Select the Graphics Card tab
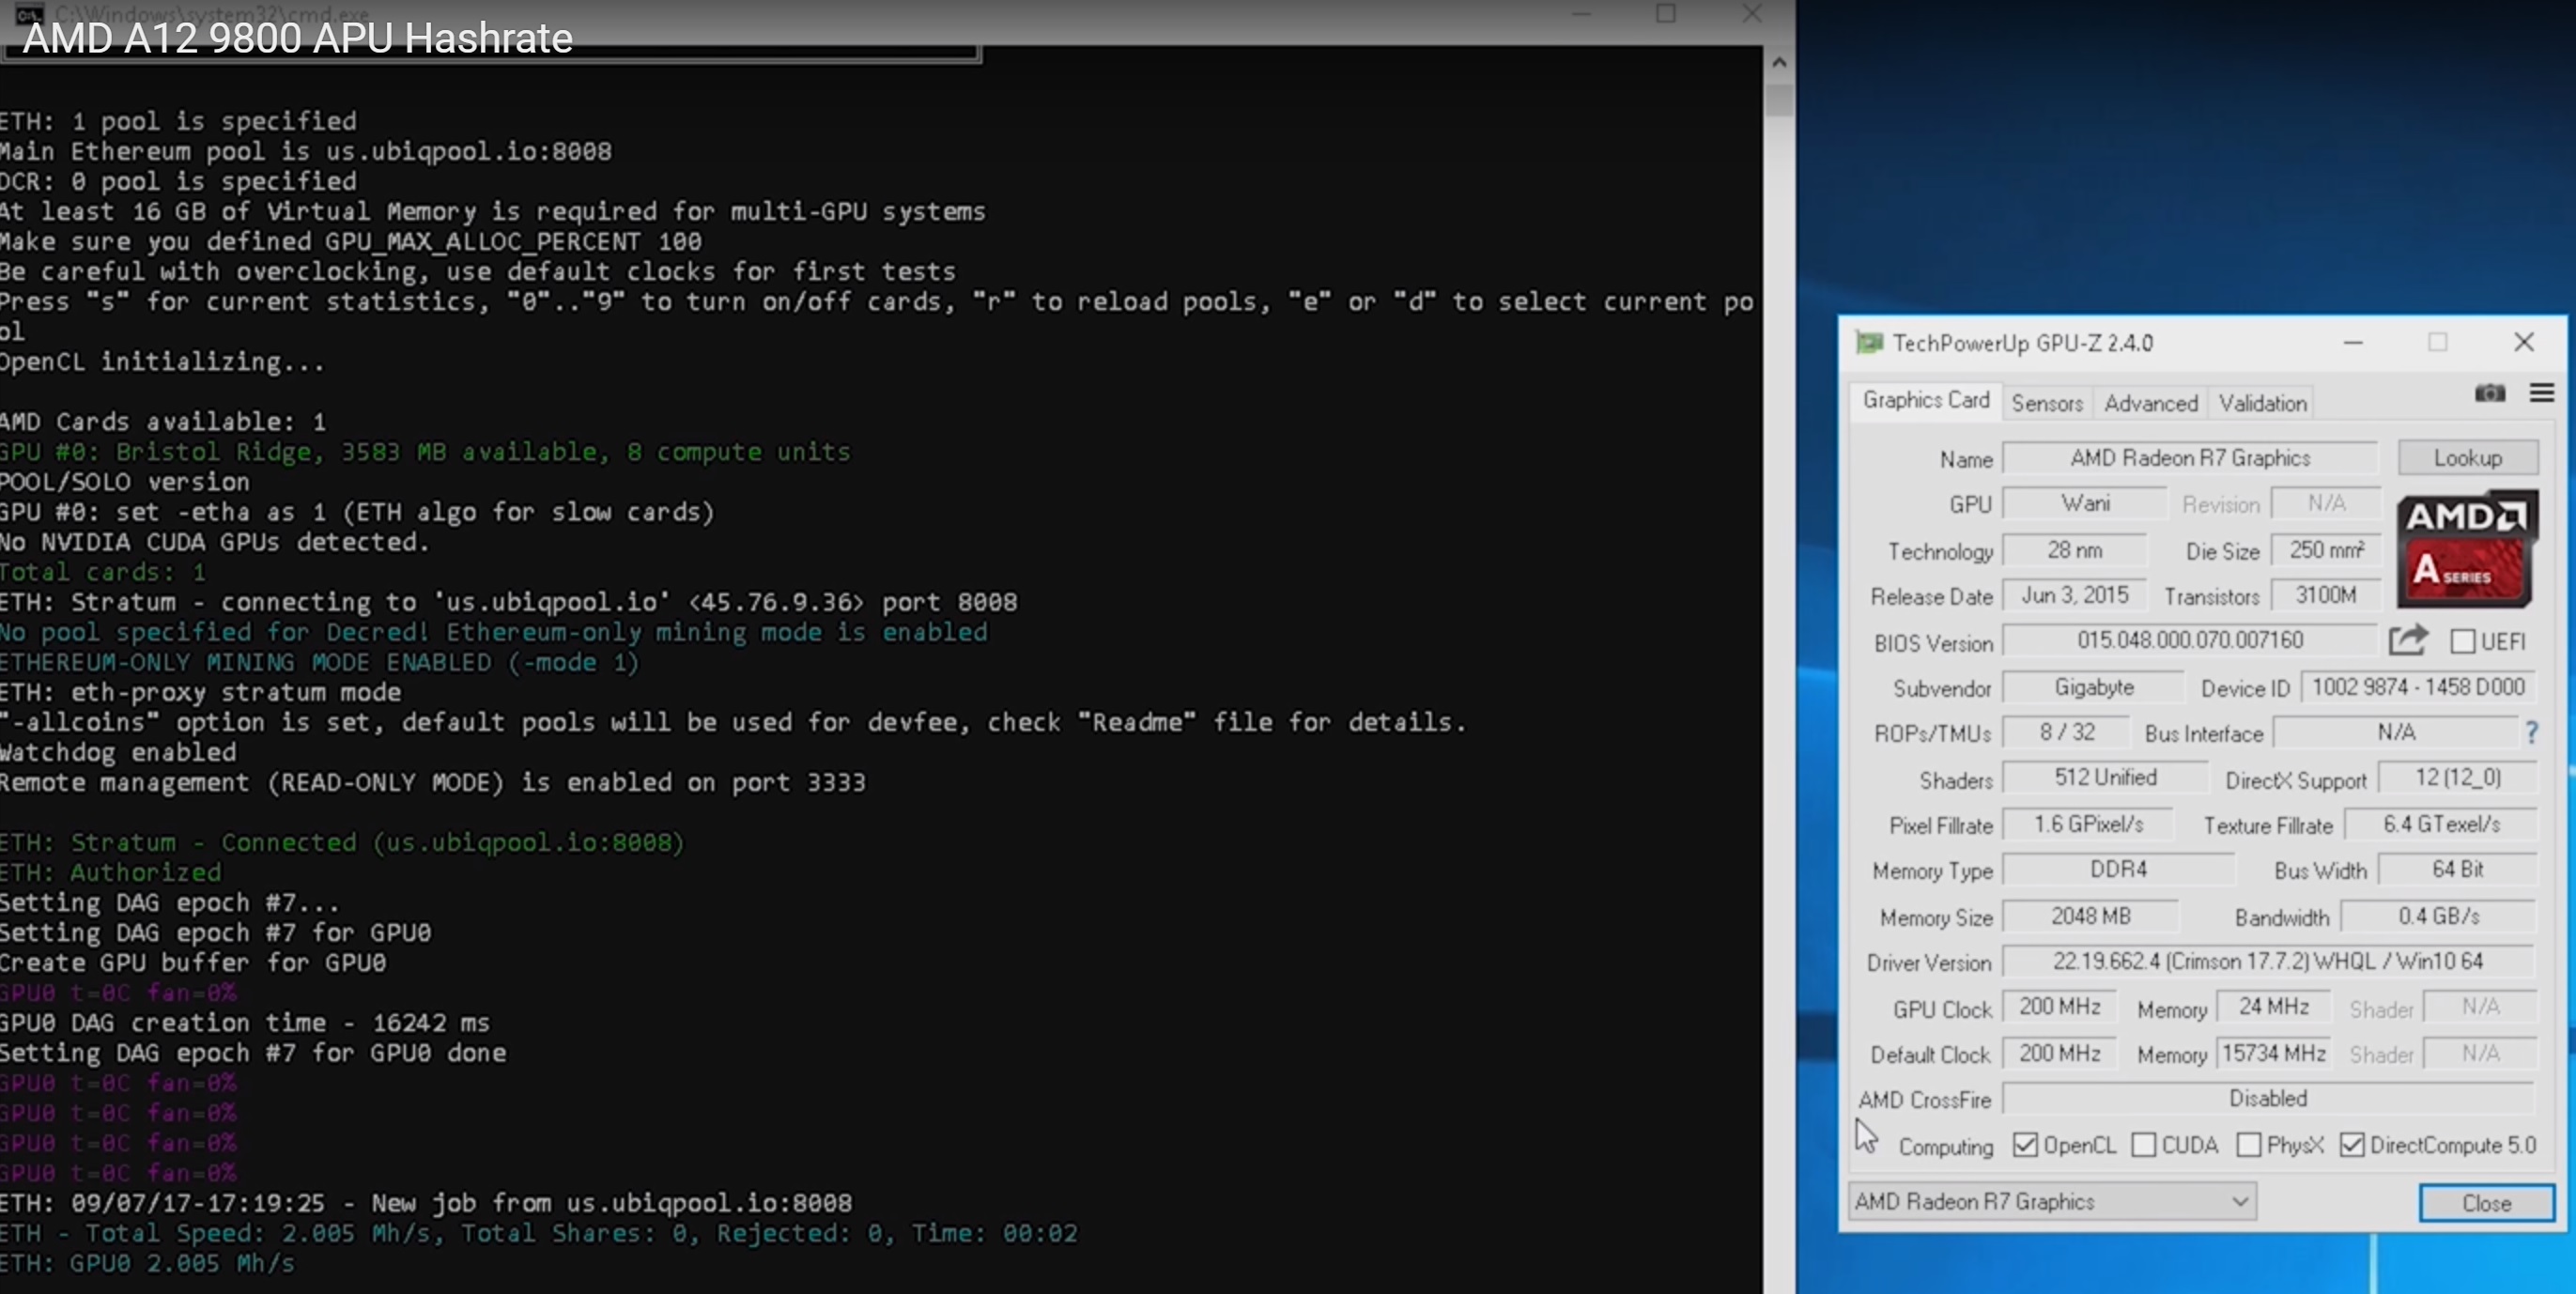This screenshot has height=1294, width=2576. tap(1924, 403)
